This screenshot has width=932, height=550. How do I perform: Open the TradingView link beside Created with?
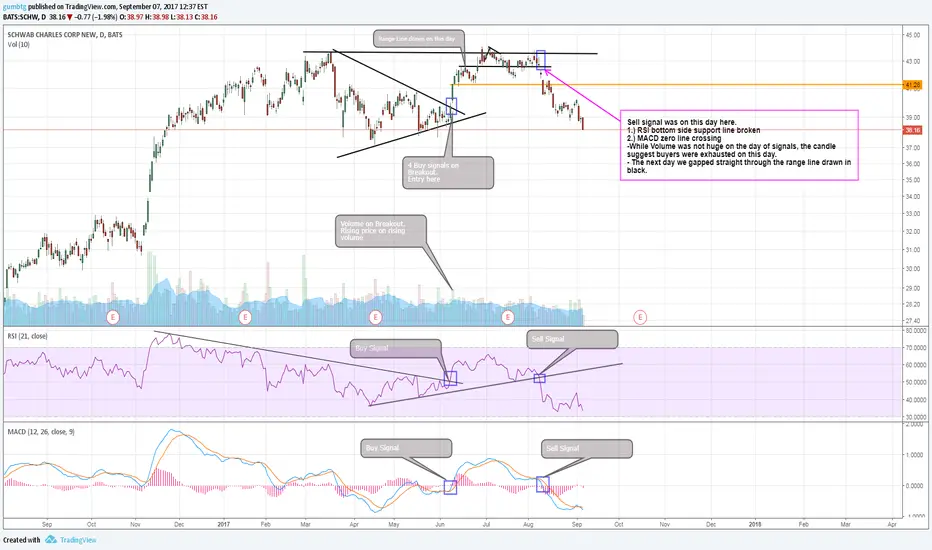(78, 540)
